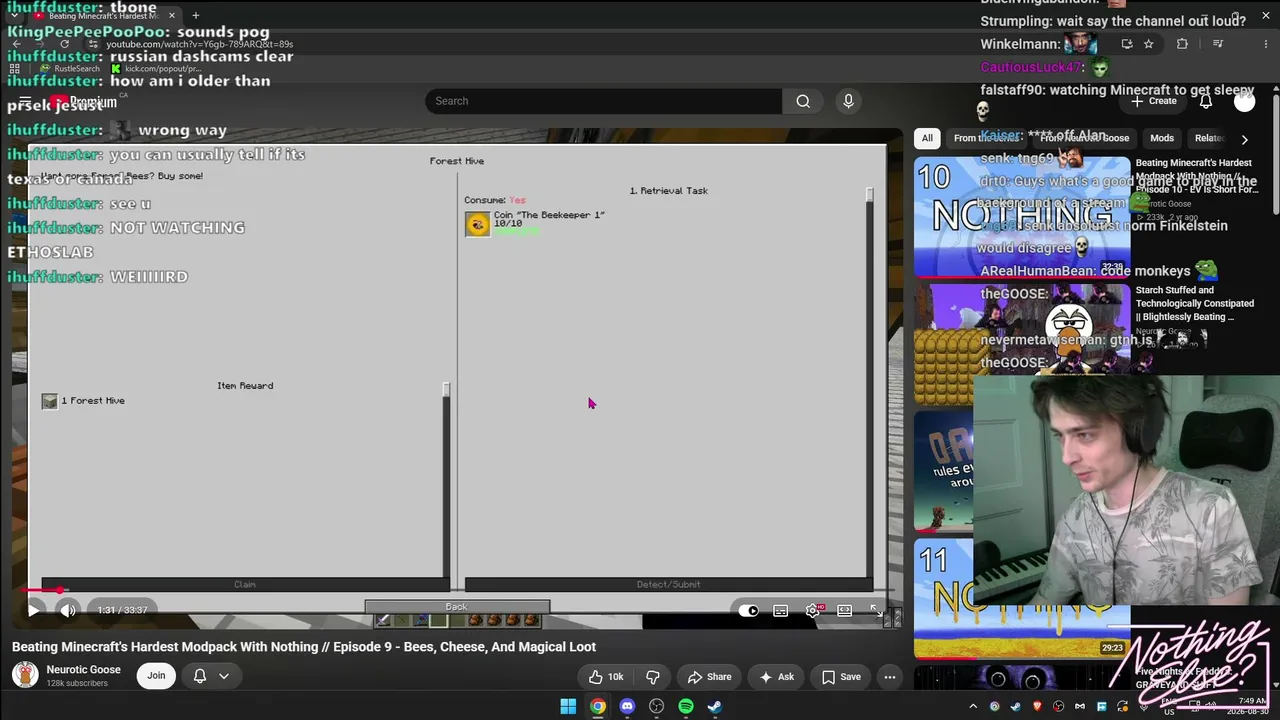The height and width of the screenshot is (720, 1280).
Task: Open Steam from the taskbar
Action: 715,706
